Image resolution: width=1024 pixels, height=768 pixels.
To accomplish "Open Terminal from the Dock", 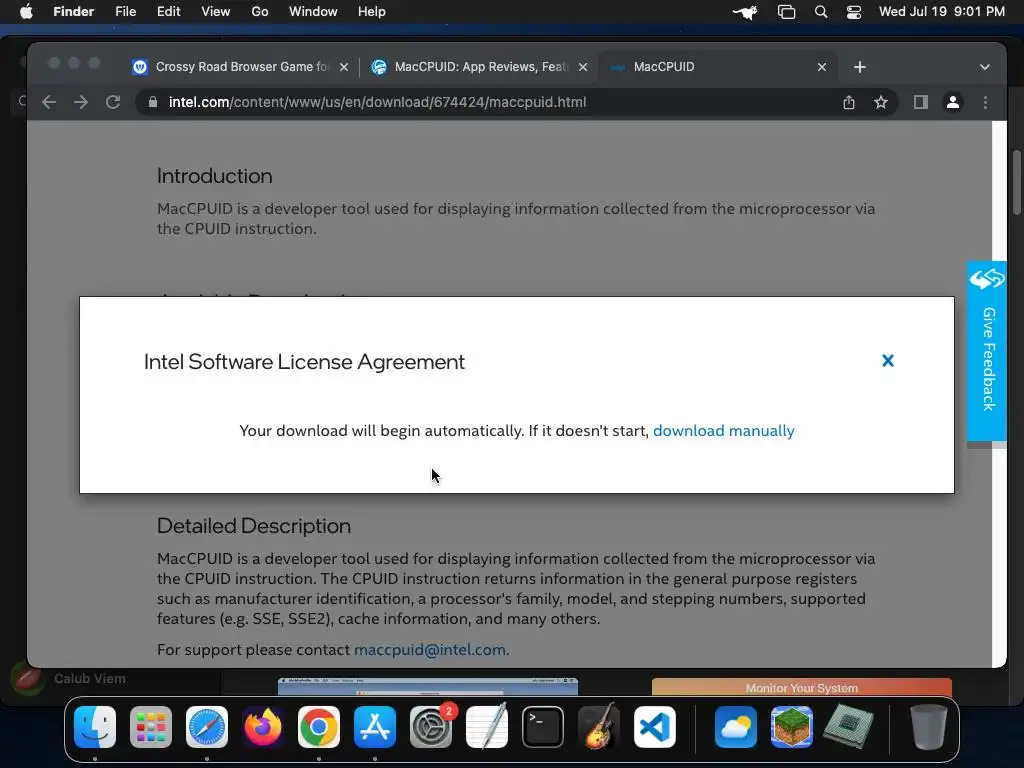I will point(543,727).
